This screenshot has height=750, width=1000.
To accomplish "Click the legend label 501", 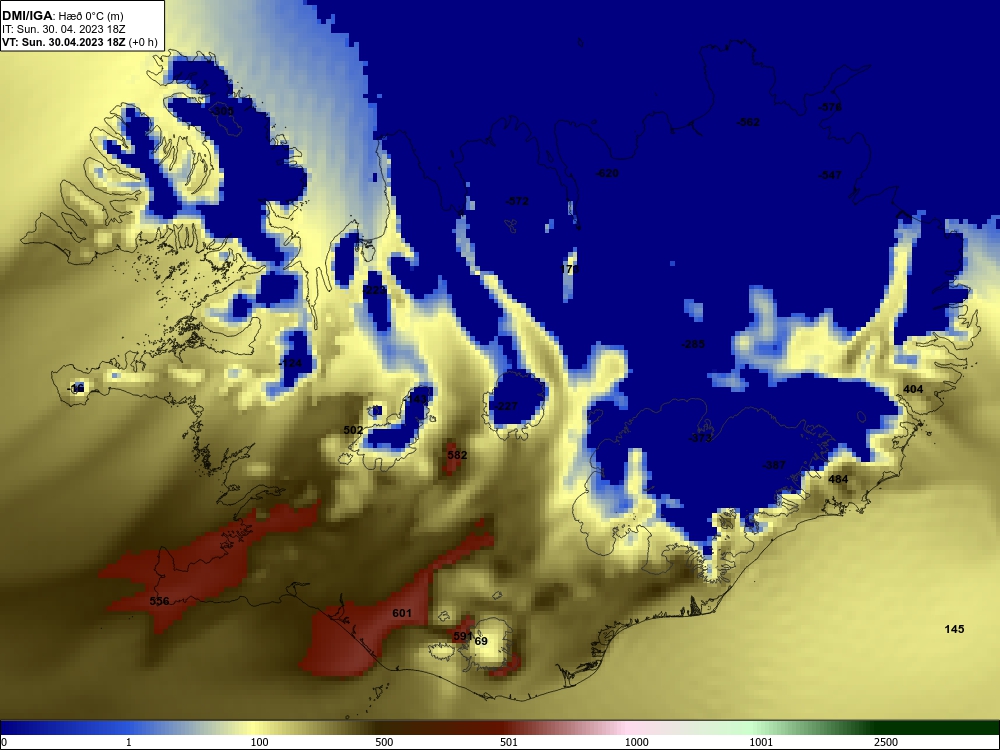I will [509, 742].
